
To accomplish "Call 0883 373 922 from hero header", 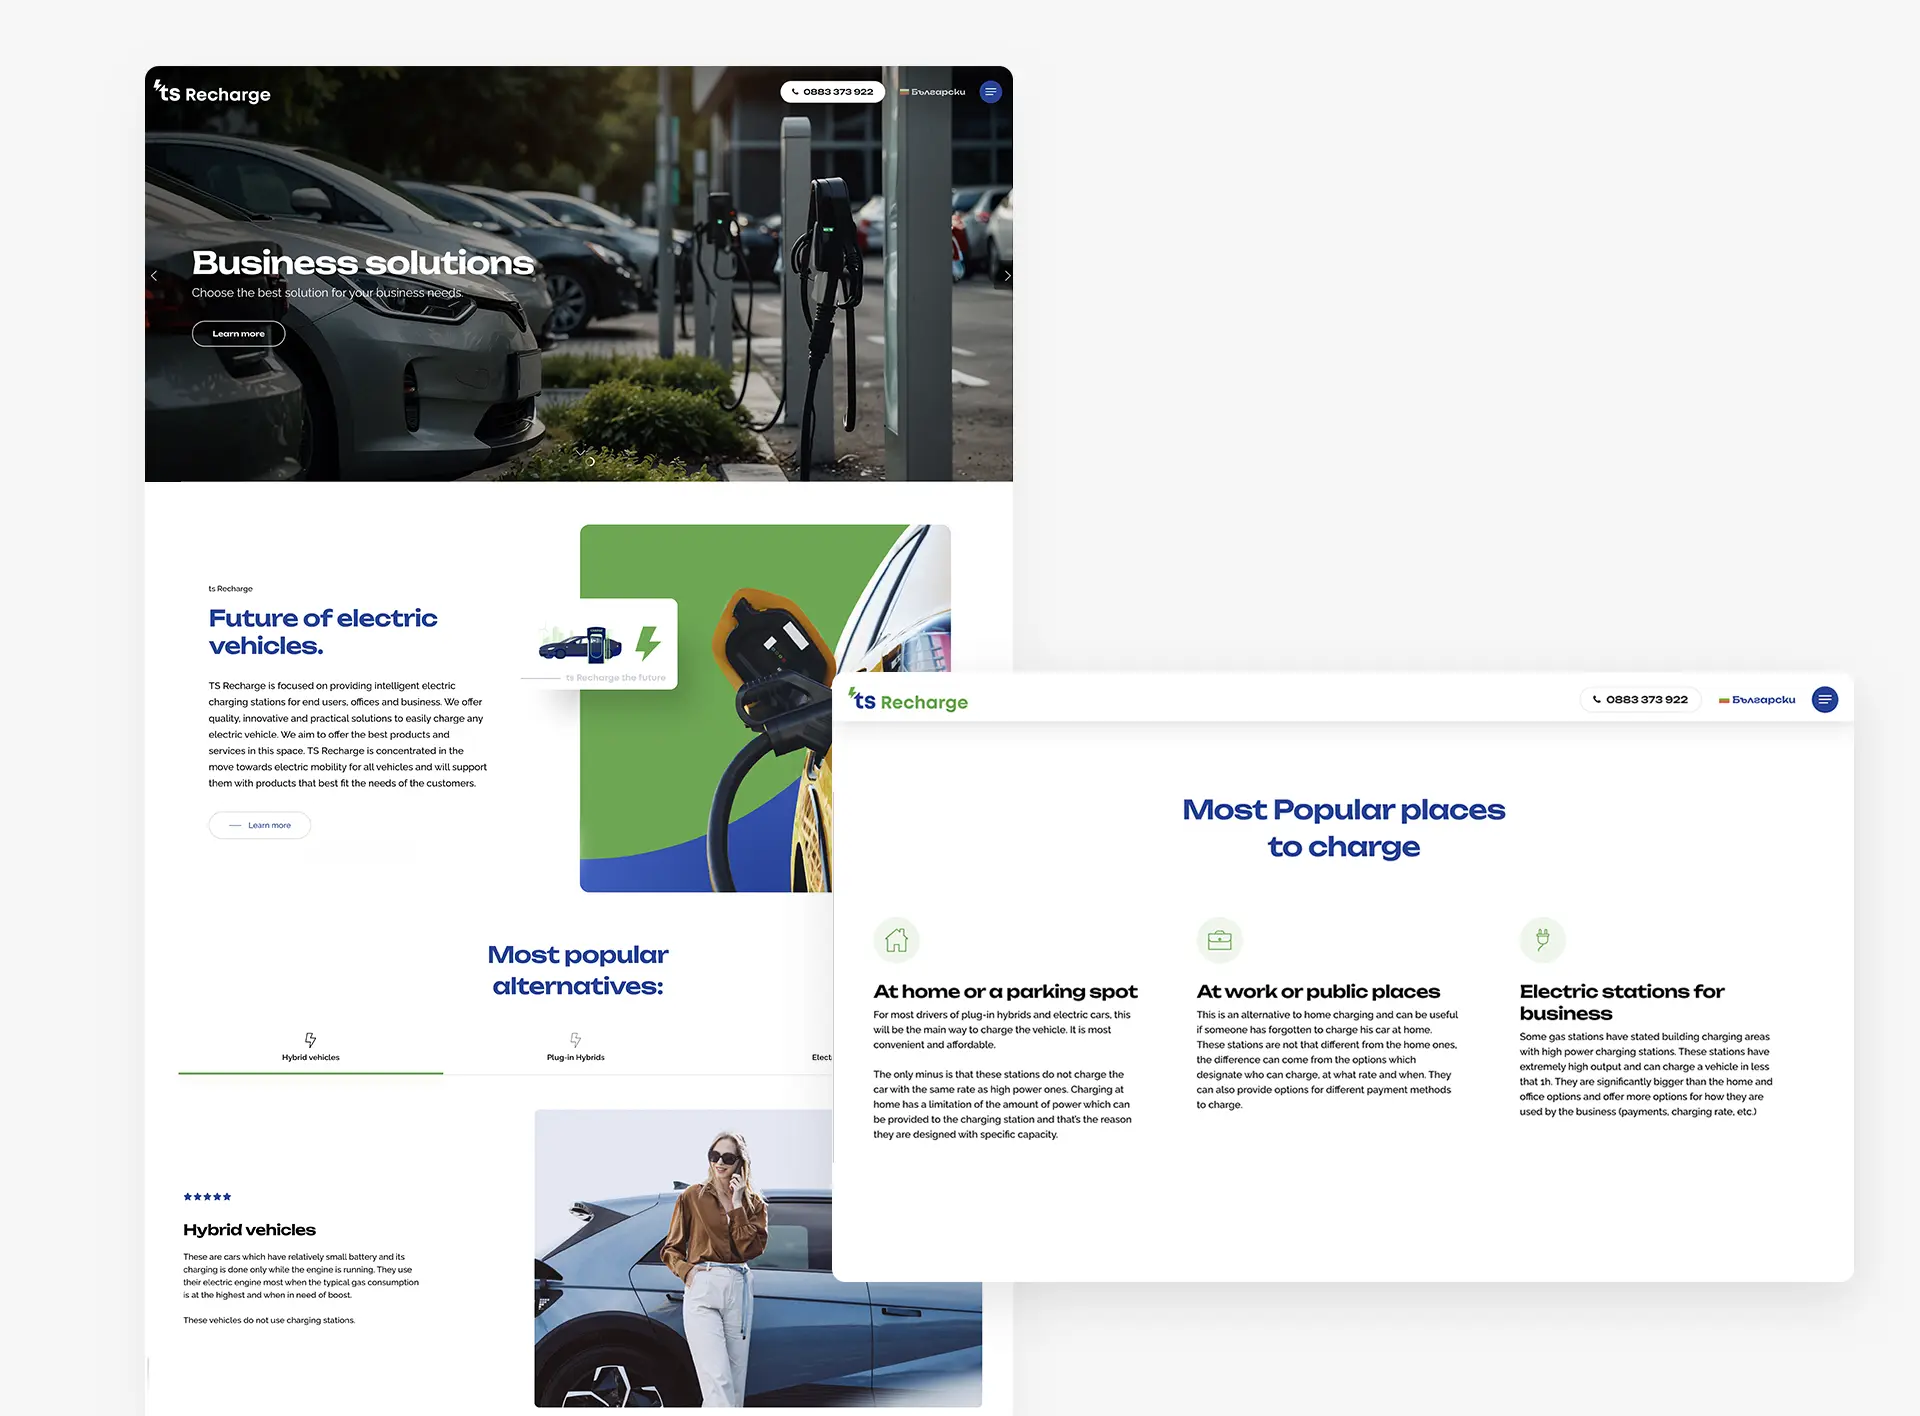I will [x=832, y=92].
